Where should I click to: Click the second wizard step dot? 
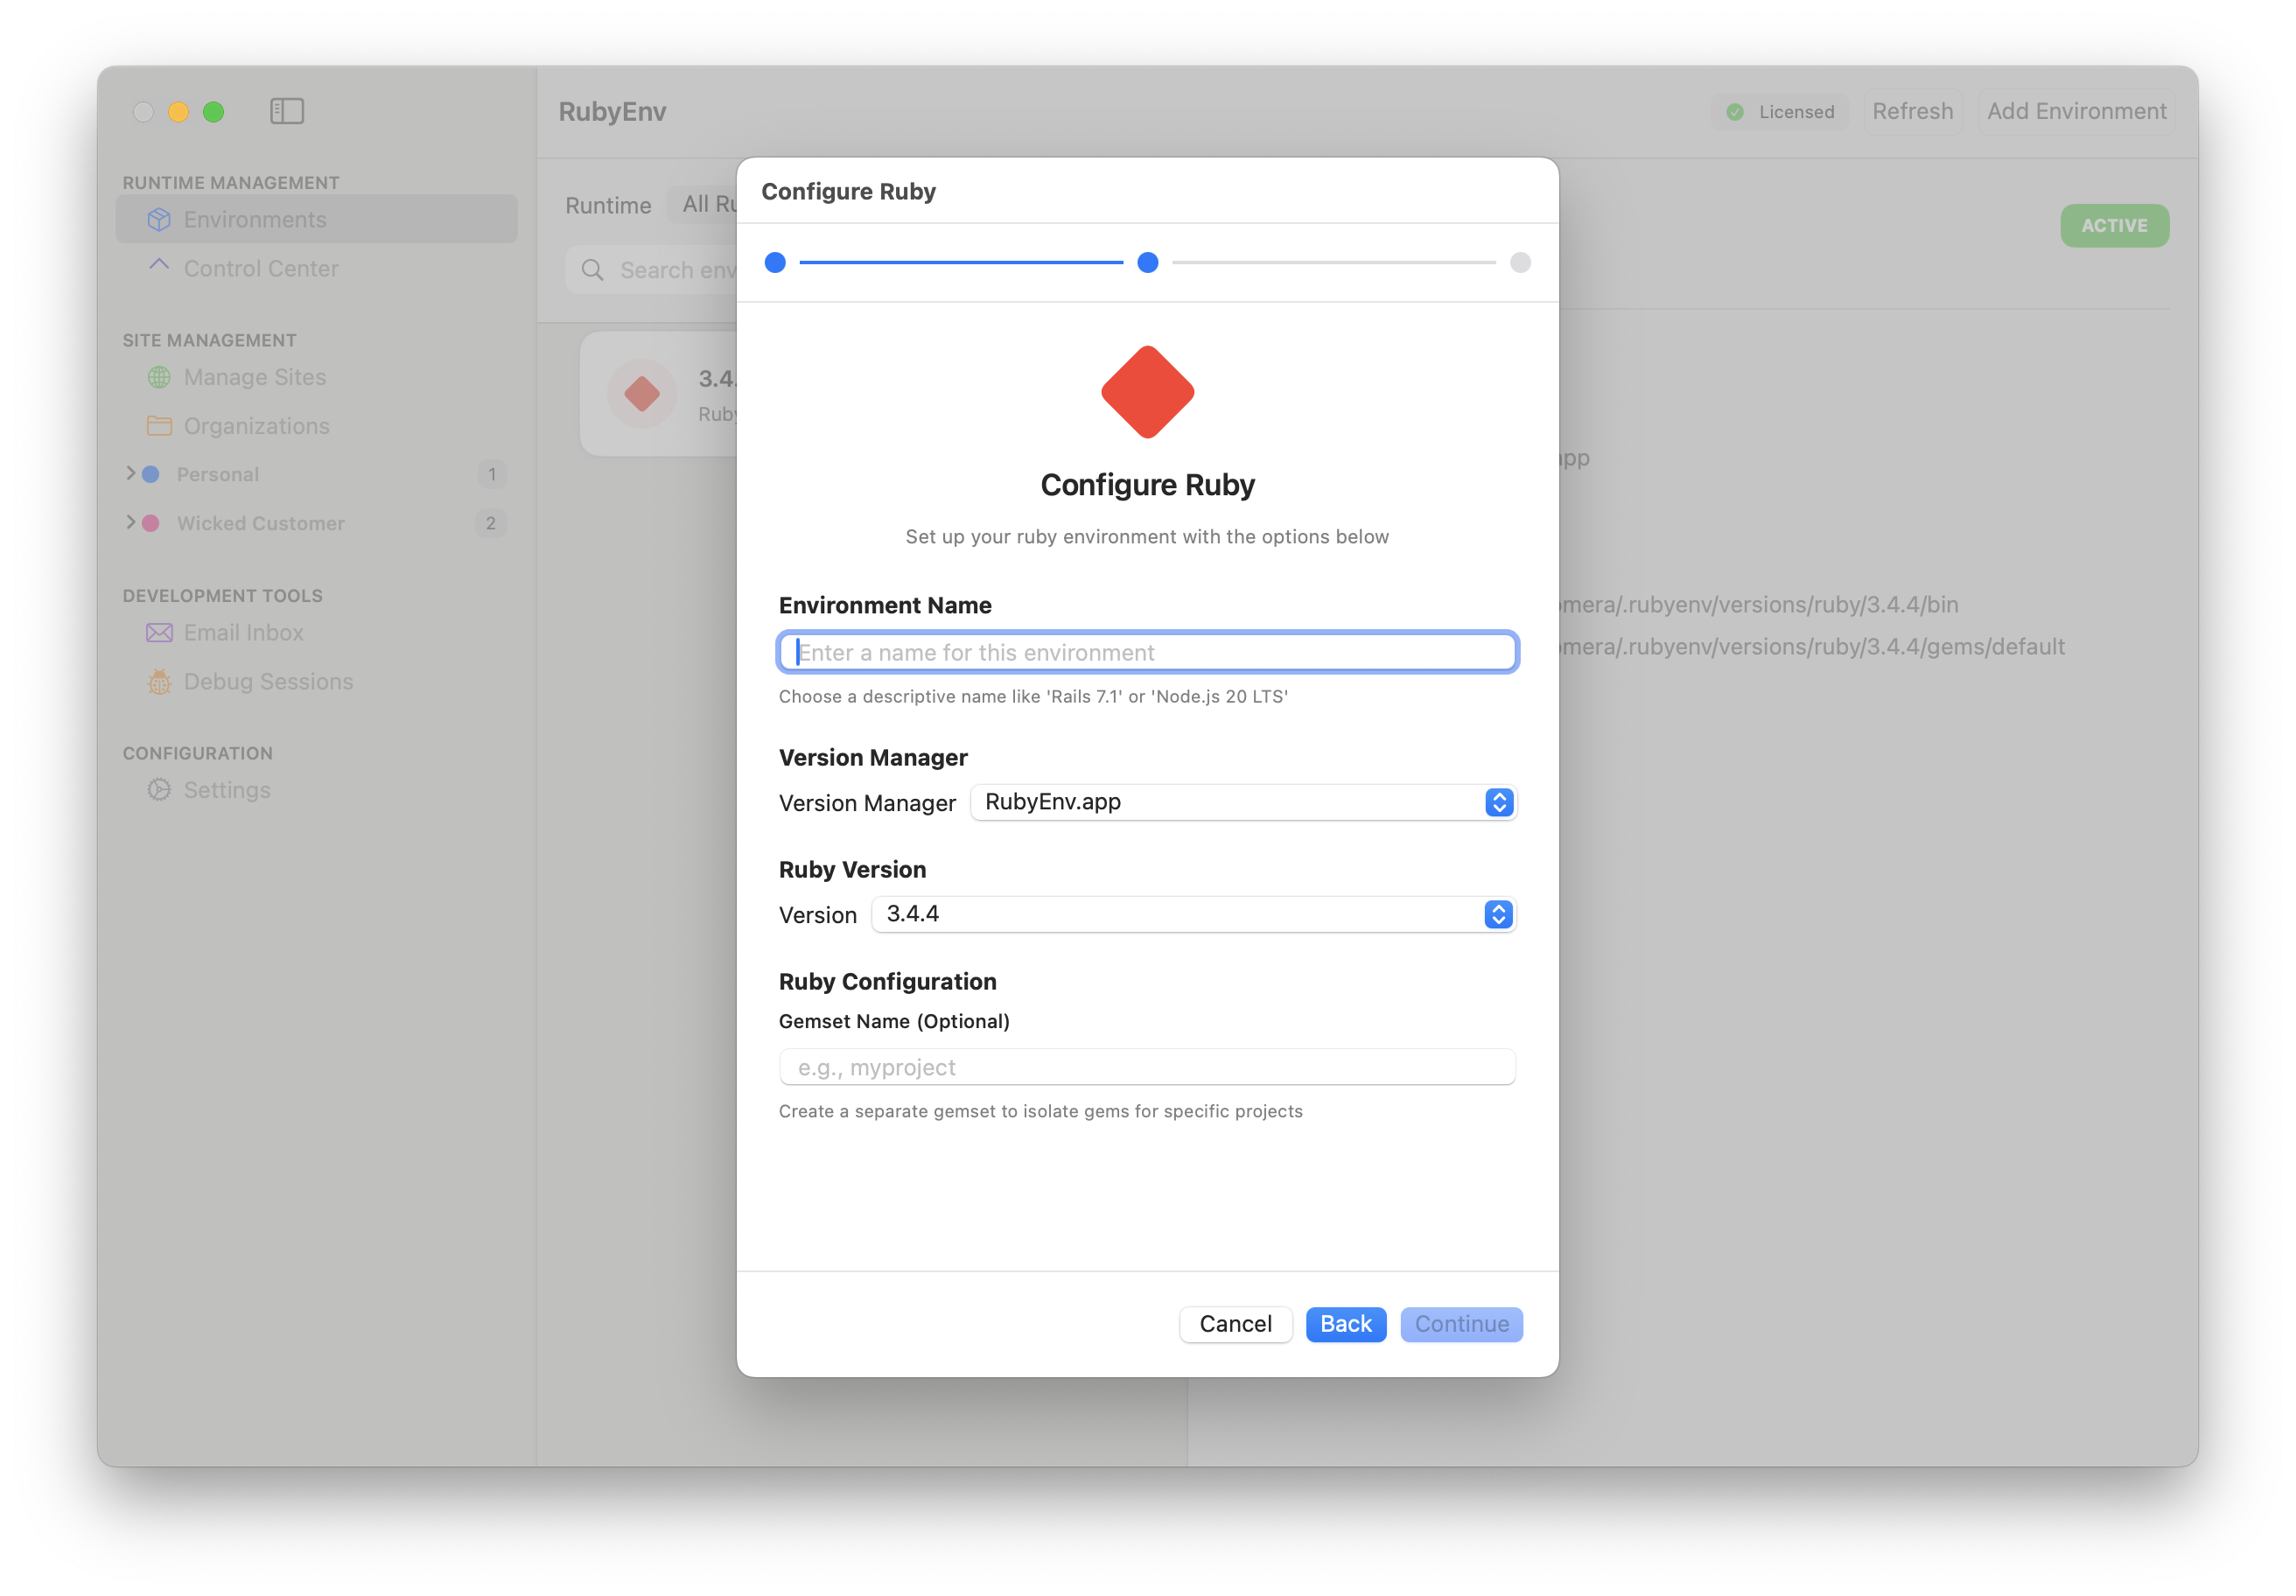1148,263
